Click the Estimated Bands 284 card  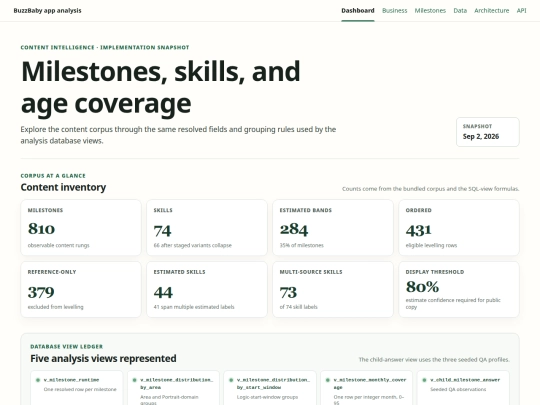click(333, 228)
